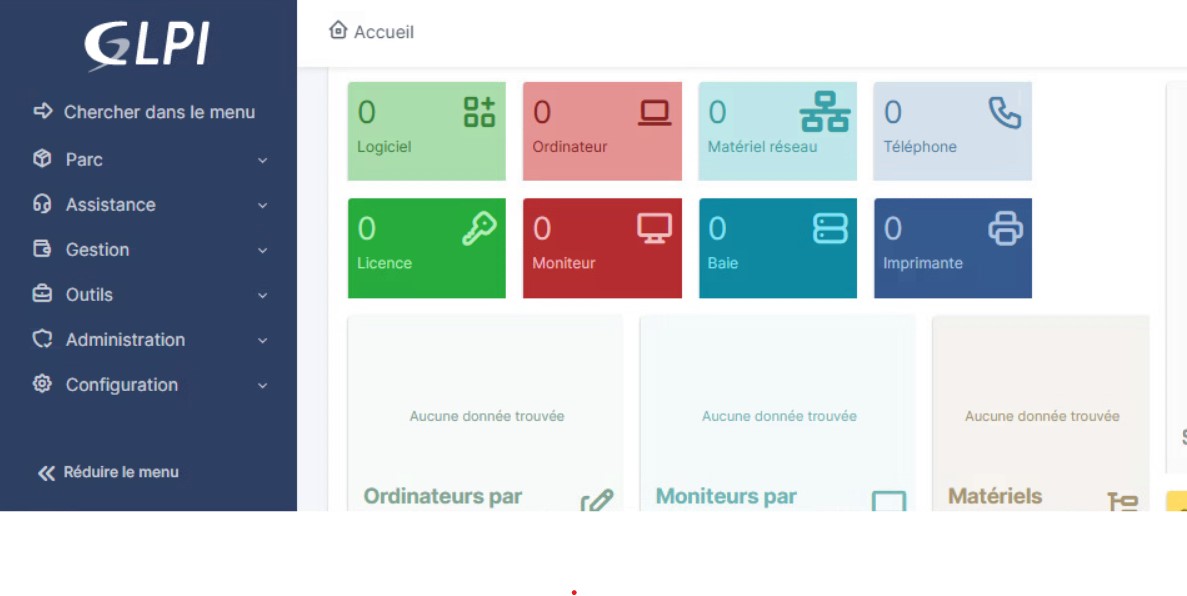Viewport: 1187px width, 596px height.
Task: Open the Gestion menu item
Action: (x=97, y=250)
